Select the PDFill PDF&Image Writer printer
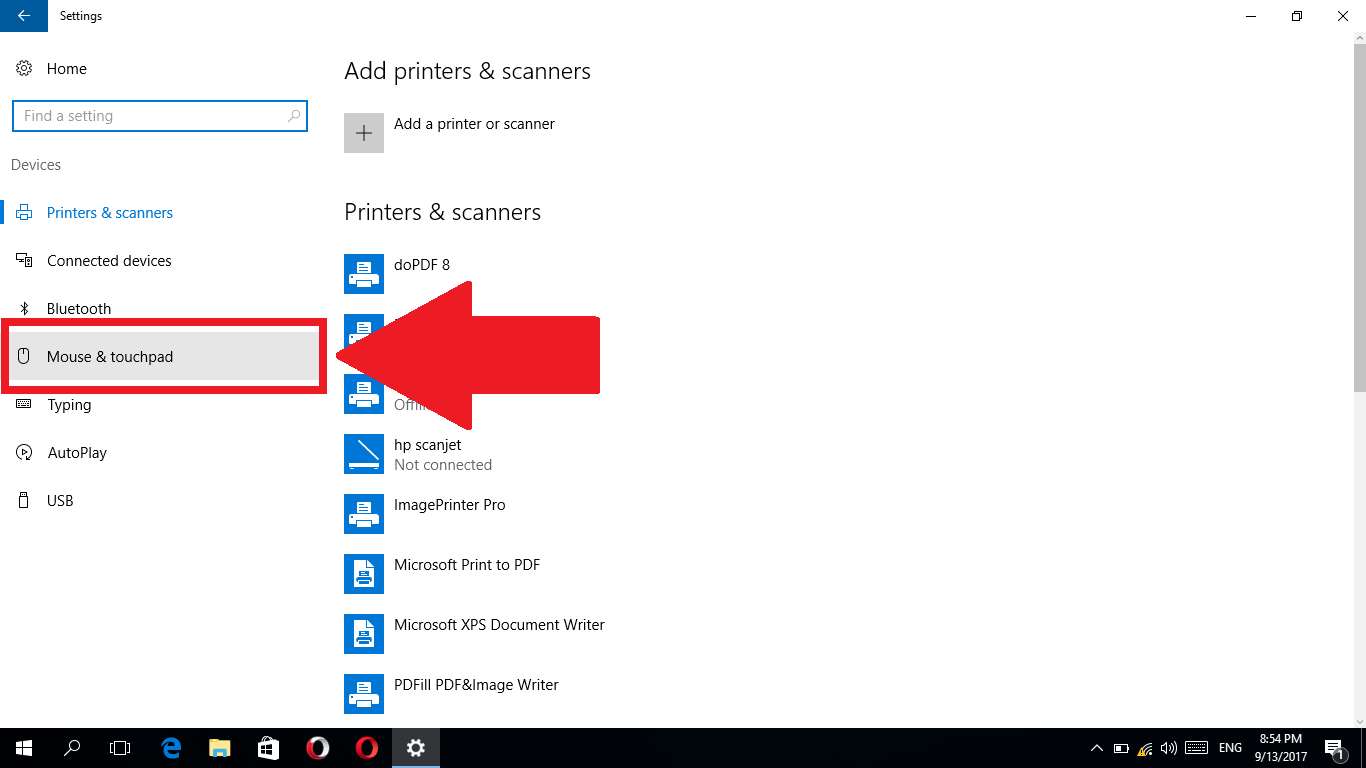This screenshot has width=1366, height=768. [x=452, y=694]
